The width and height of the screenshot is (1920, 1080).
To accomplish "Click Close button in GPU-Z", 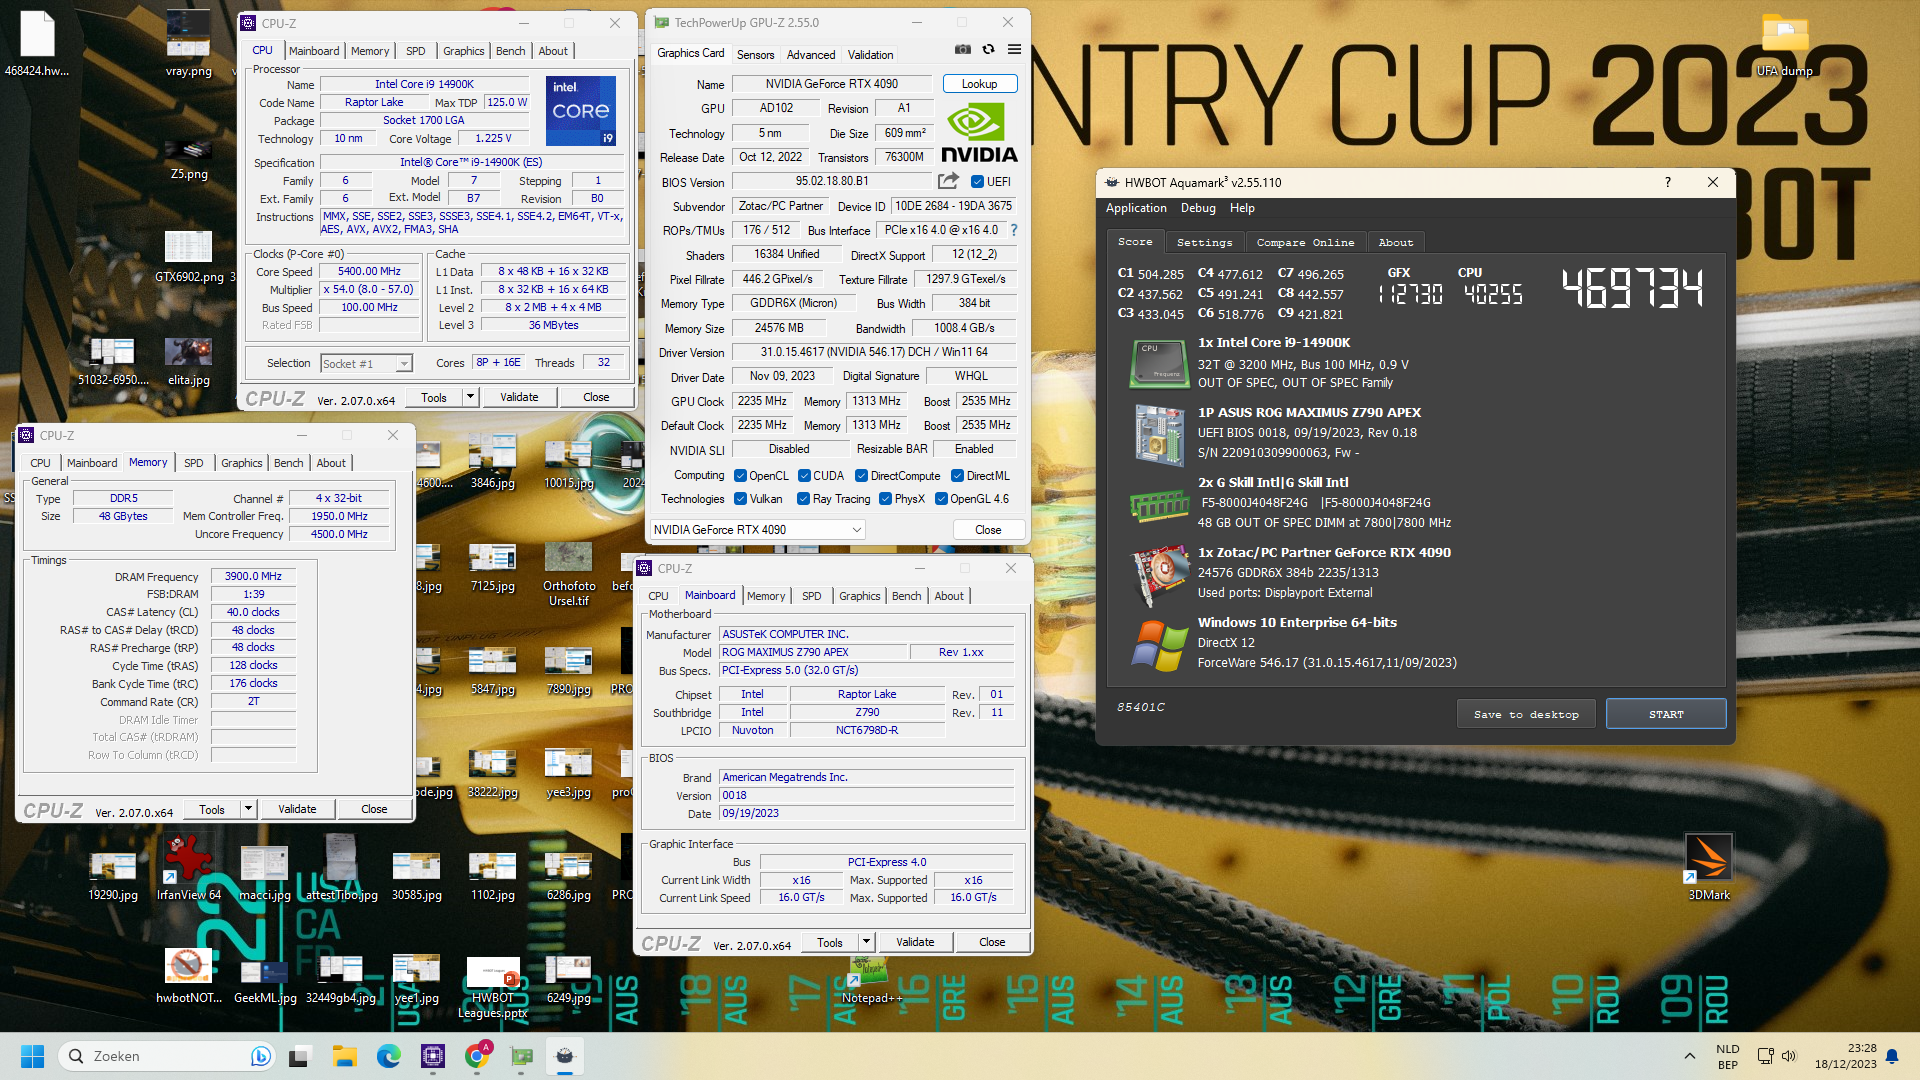I will 988,530.
